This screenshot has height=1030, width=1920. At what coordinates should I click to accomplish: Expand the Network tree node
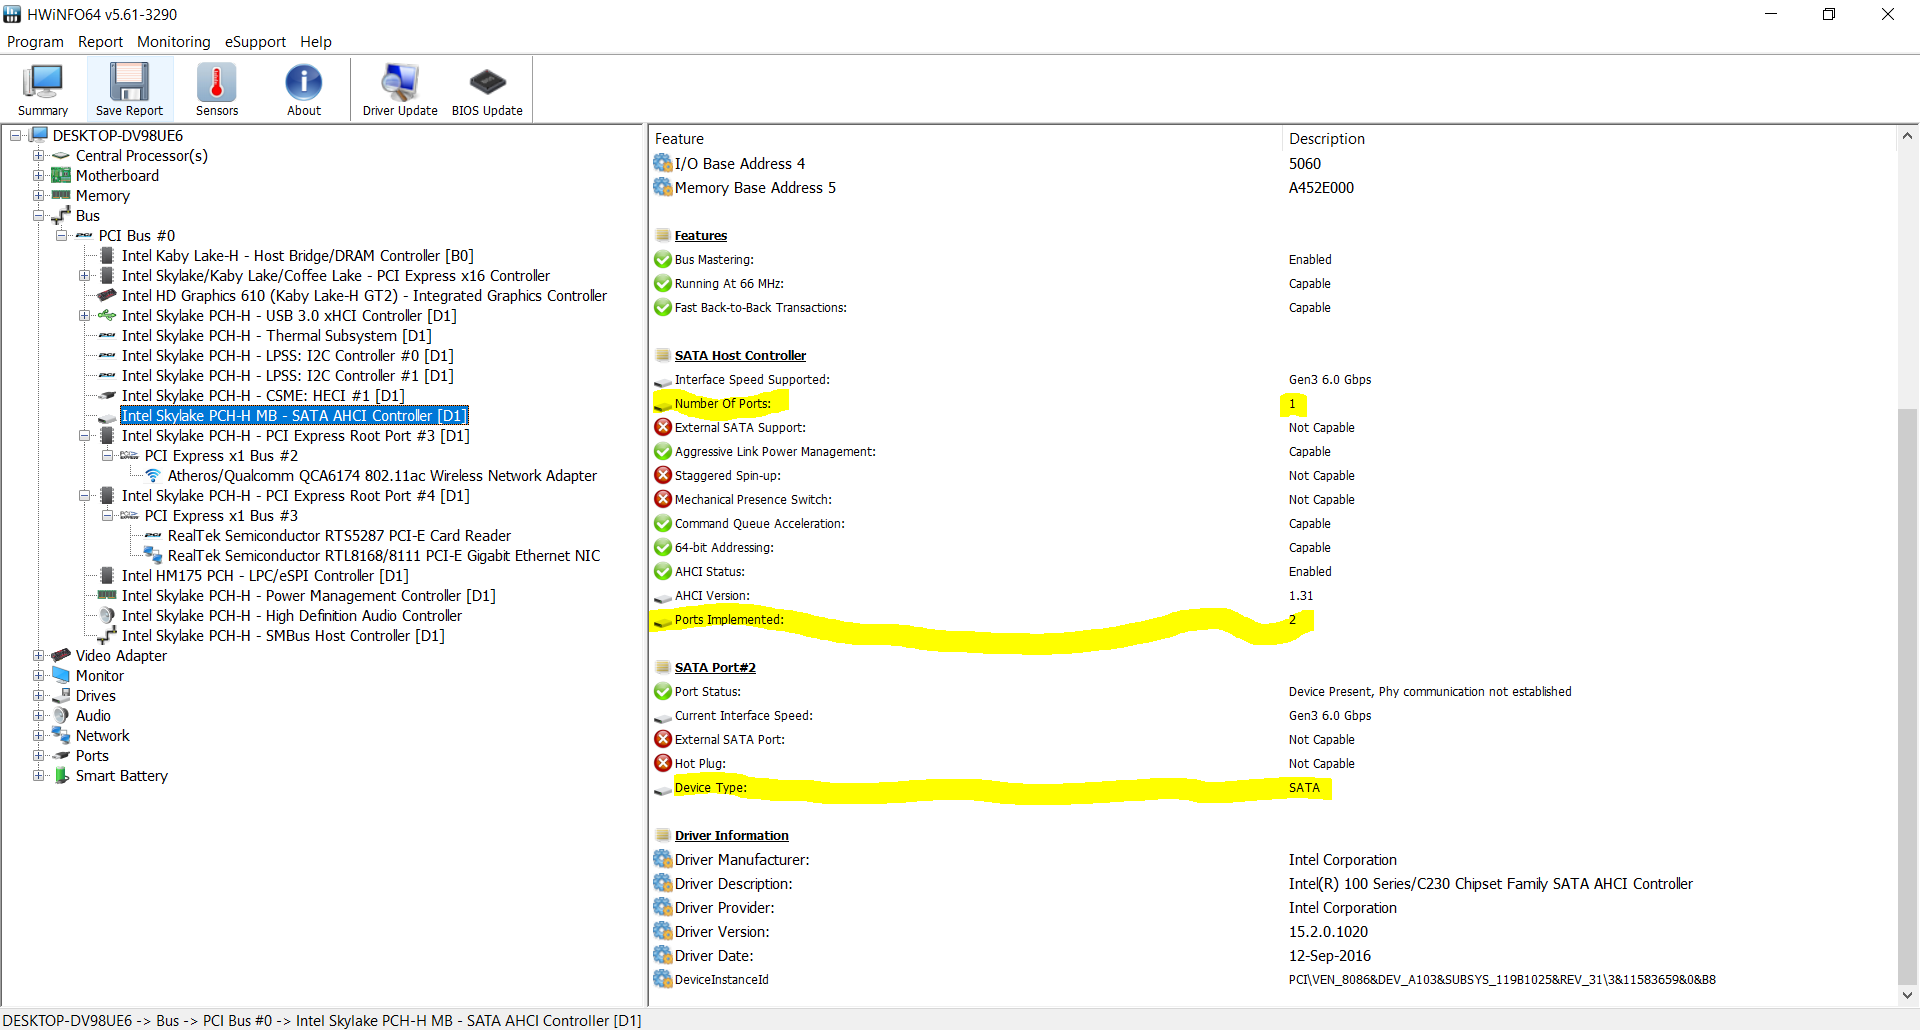pyautogui.click(x=38, y=736)
